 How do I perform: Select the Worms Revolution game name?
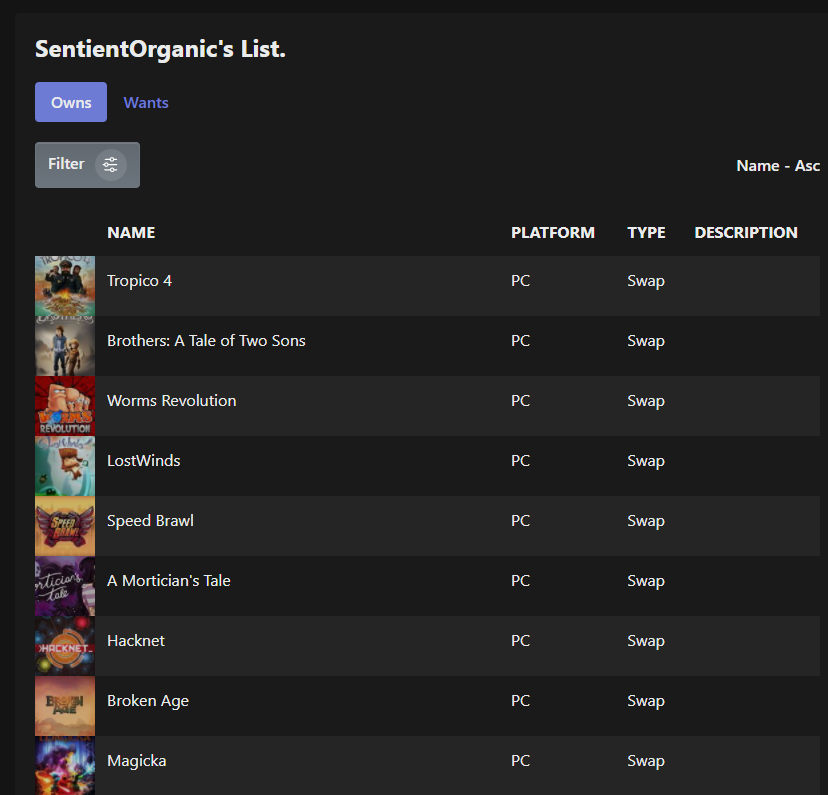tap(172, 401)
